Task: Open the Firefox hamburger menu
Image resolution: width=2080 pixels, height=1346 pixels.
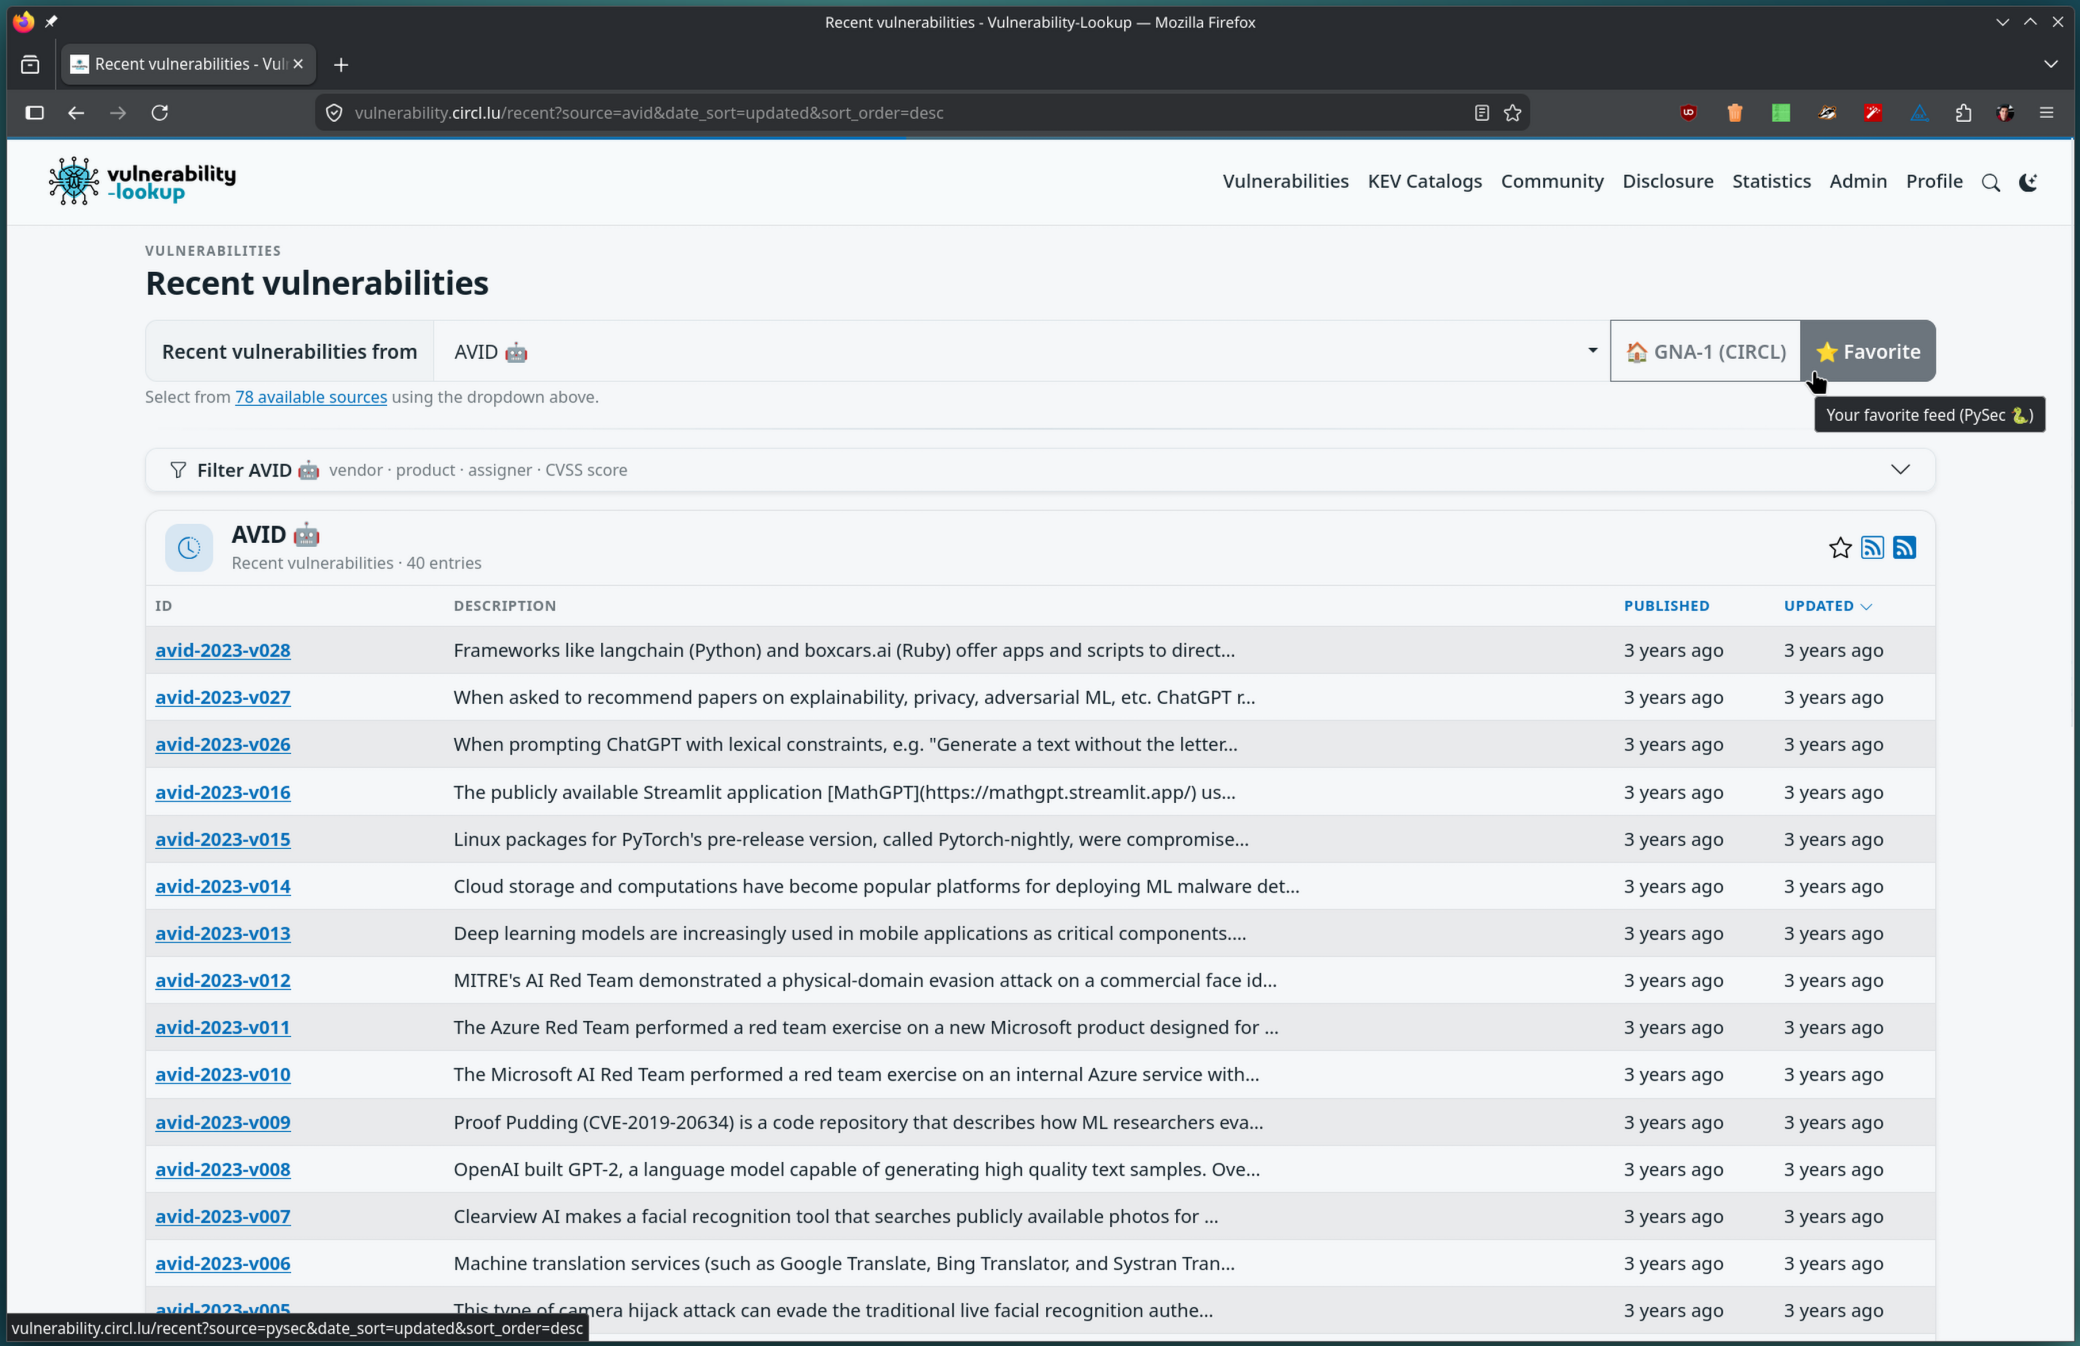Action: [x=2046, y=113]
